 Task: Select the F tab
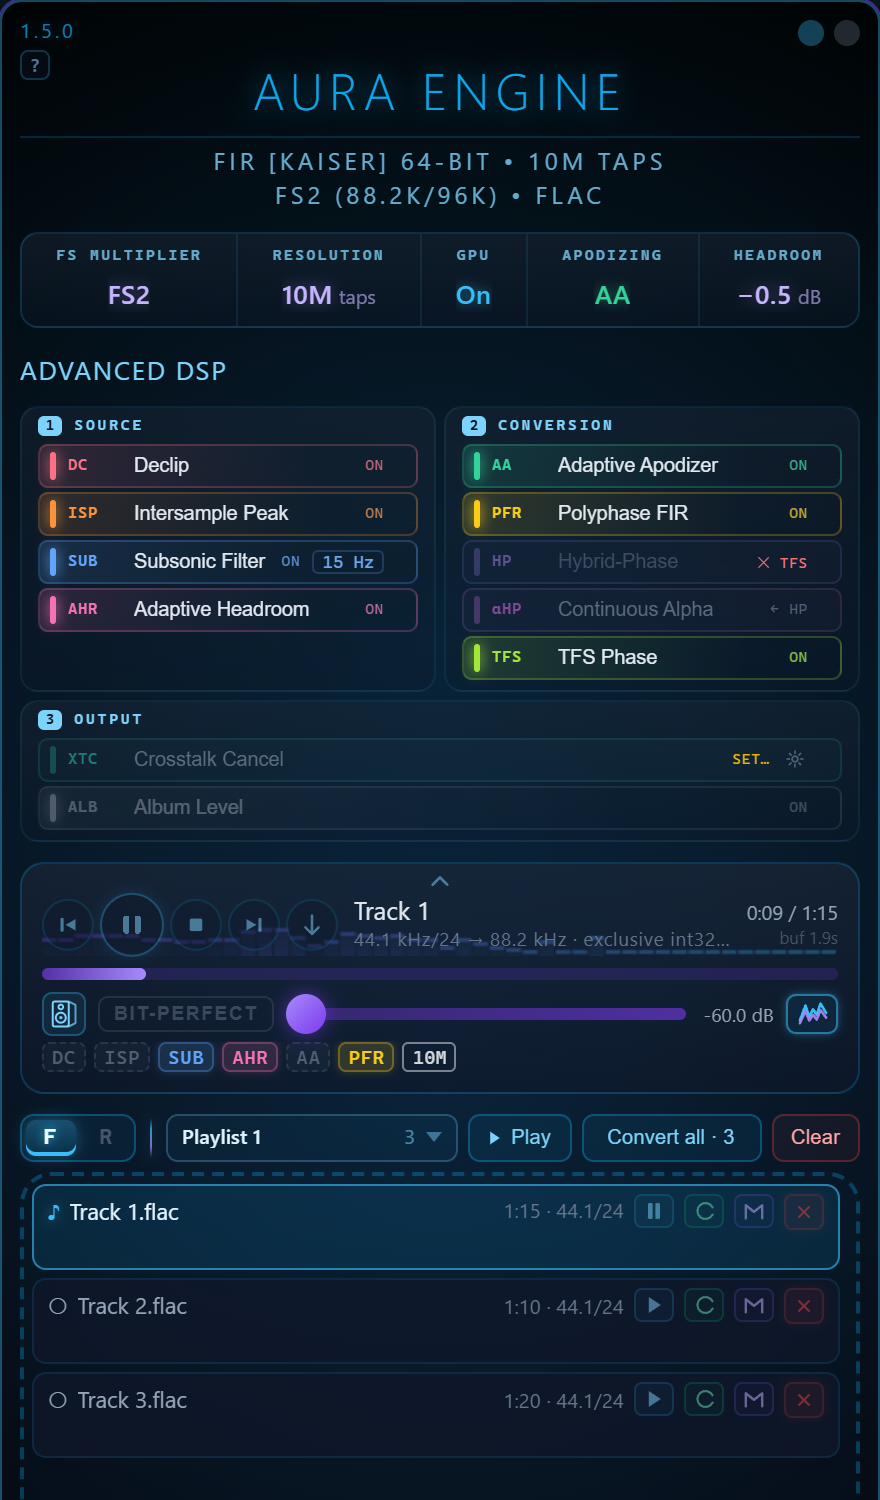click(50, 1137)
